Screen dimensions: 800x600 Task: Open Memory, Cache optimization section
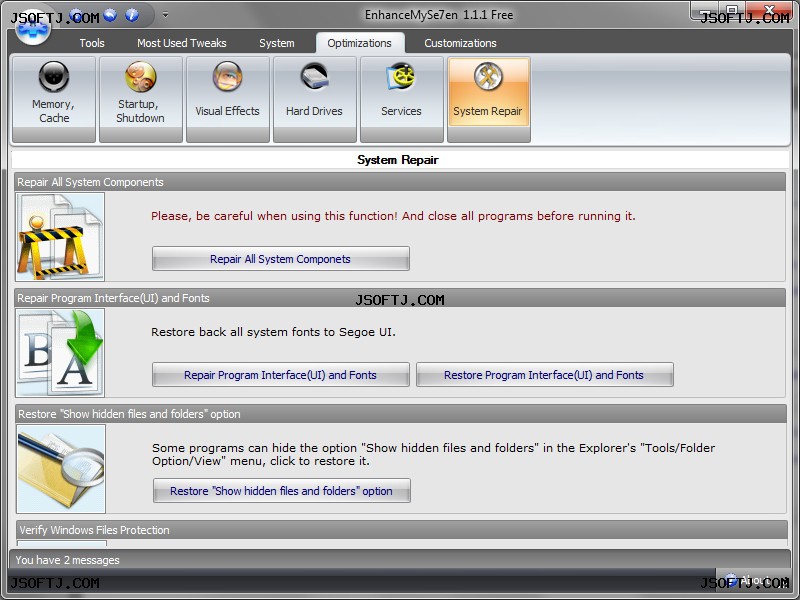(54, 99)
